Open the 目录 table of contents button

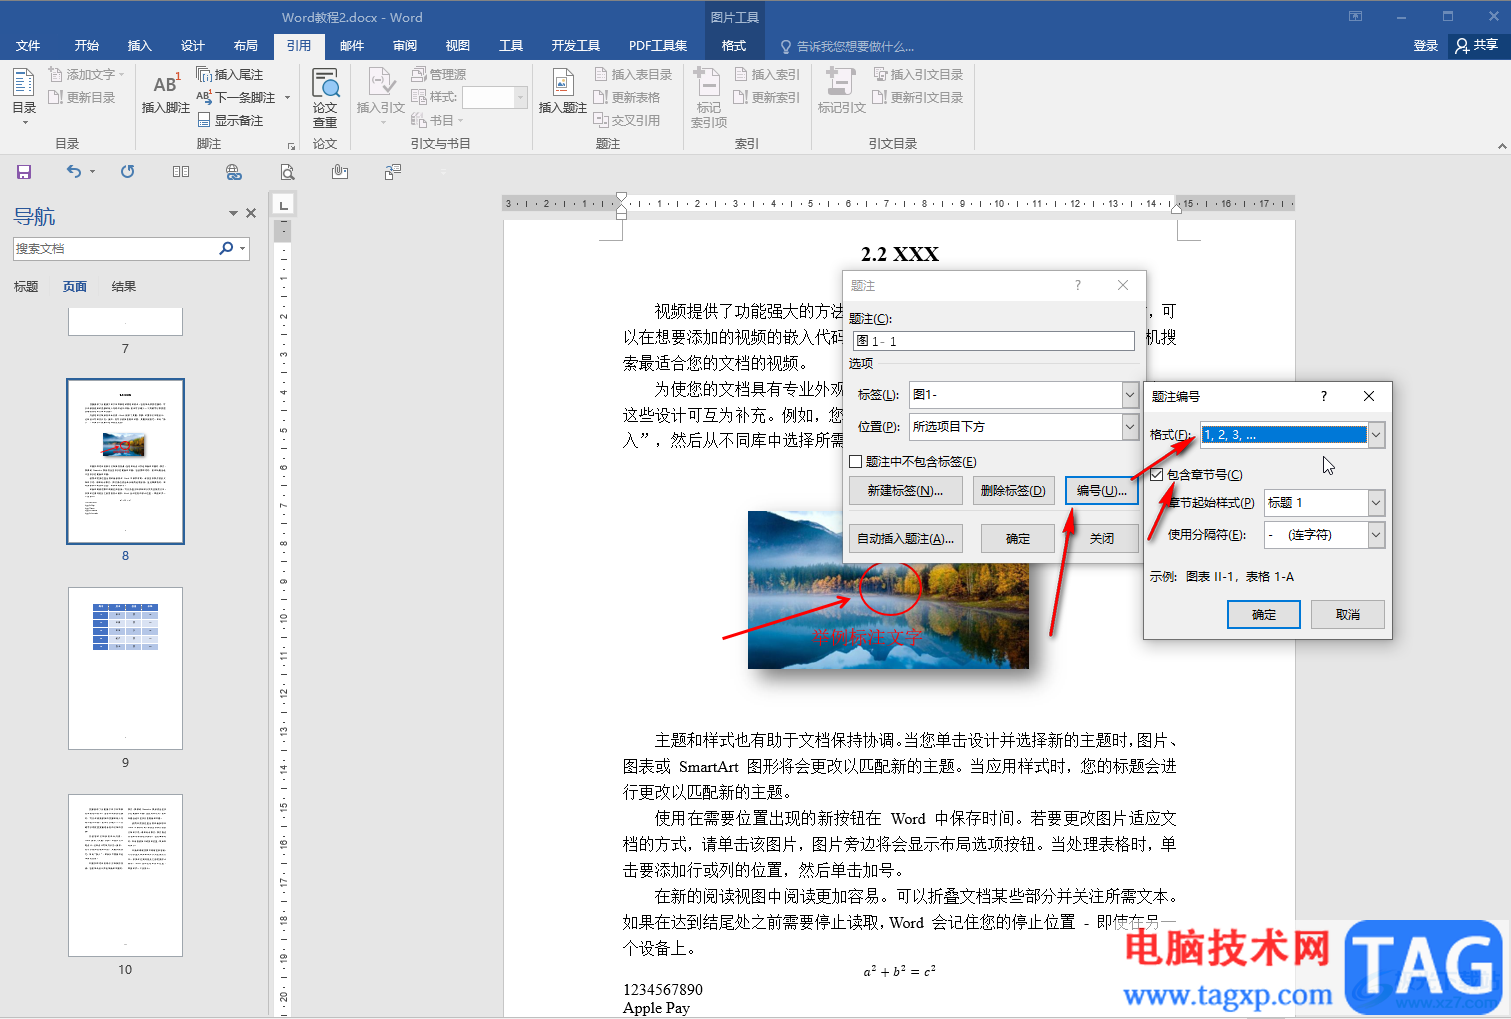point(24,95)
